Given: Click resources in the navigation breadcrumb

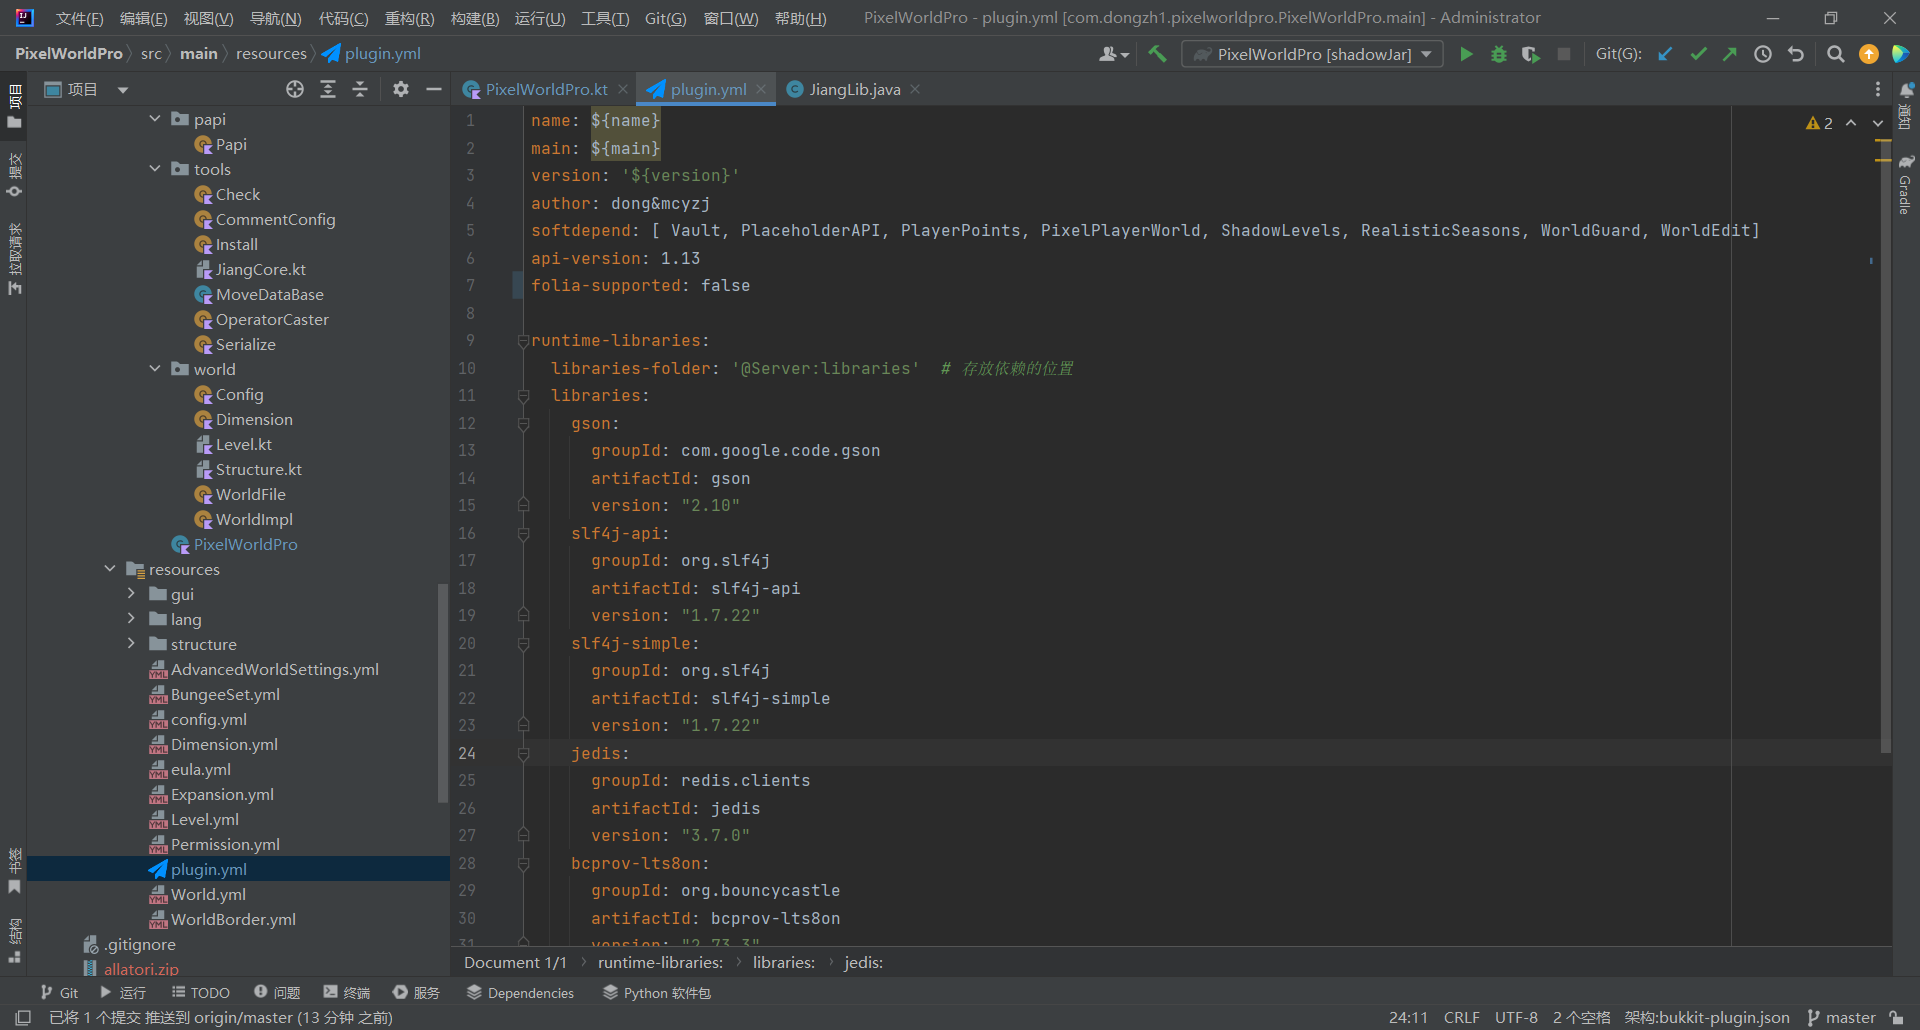Looking at the screenshot, I should tap(271, 54).
